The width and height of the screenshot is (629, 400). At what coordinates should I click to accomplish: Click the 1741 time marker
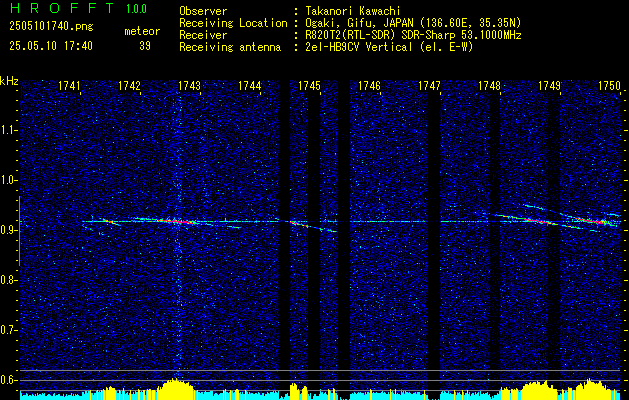[69, 86]
